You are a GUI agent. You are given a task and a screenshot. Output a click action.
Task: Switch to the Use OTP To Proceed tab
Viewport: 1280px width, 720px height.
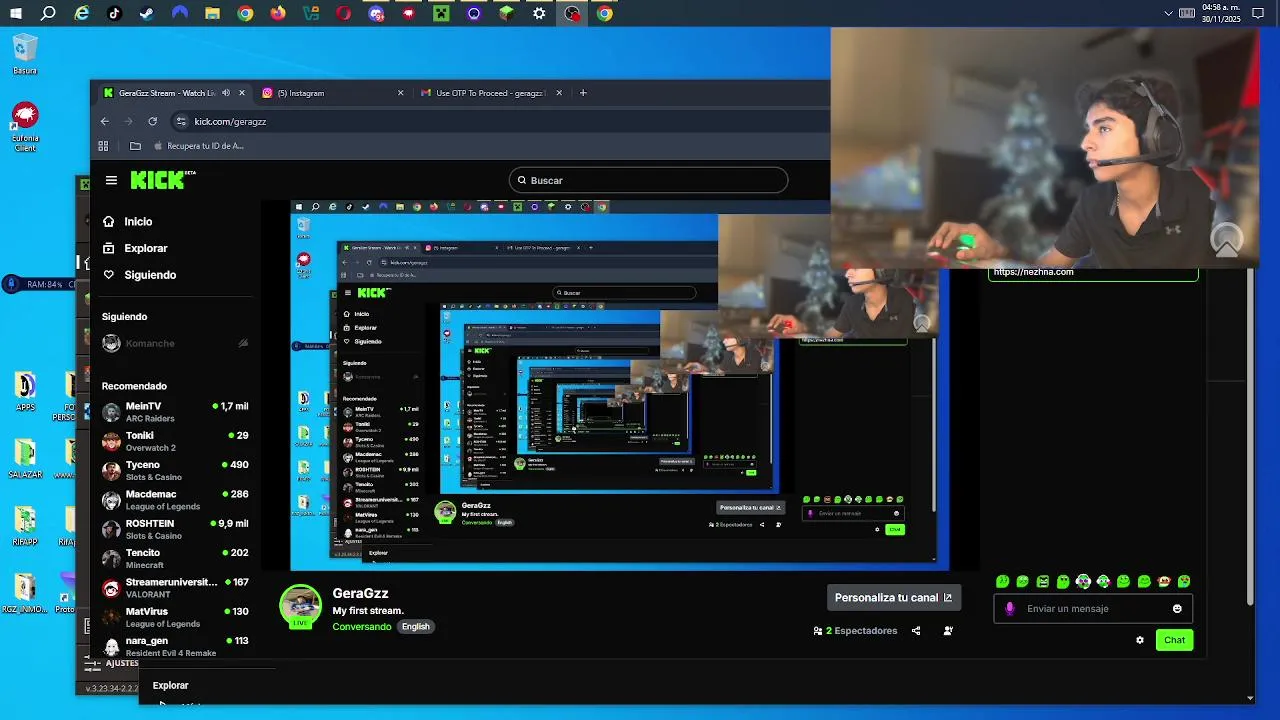click(x=490, y=93)
